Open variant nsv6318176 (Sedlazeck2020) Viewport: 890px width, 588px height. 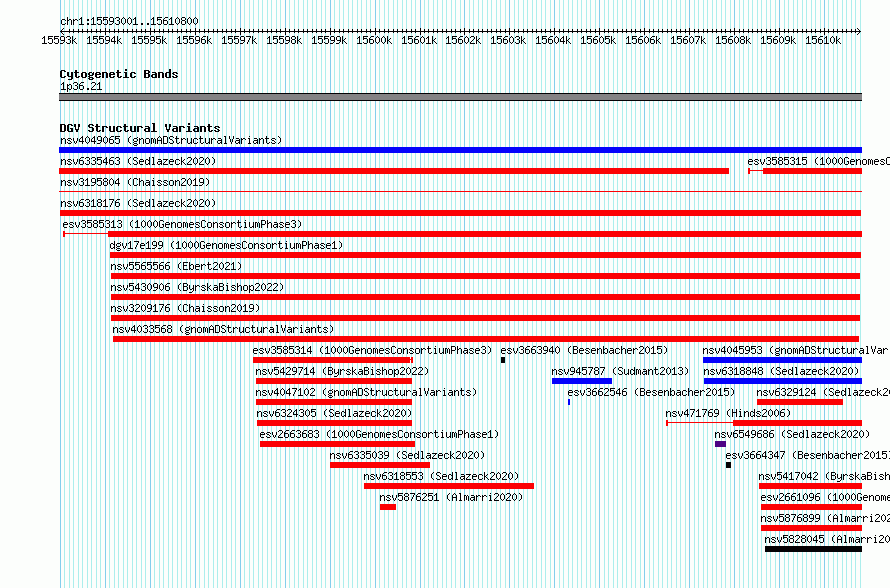pyautogui.click(x=138, y=203)
